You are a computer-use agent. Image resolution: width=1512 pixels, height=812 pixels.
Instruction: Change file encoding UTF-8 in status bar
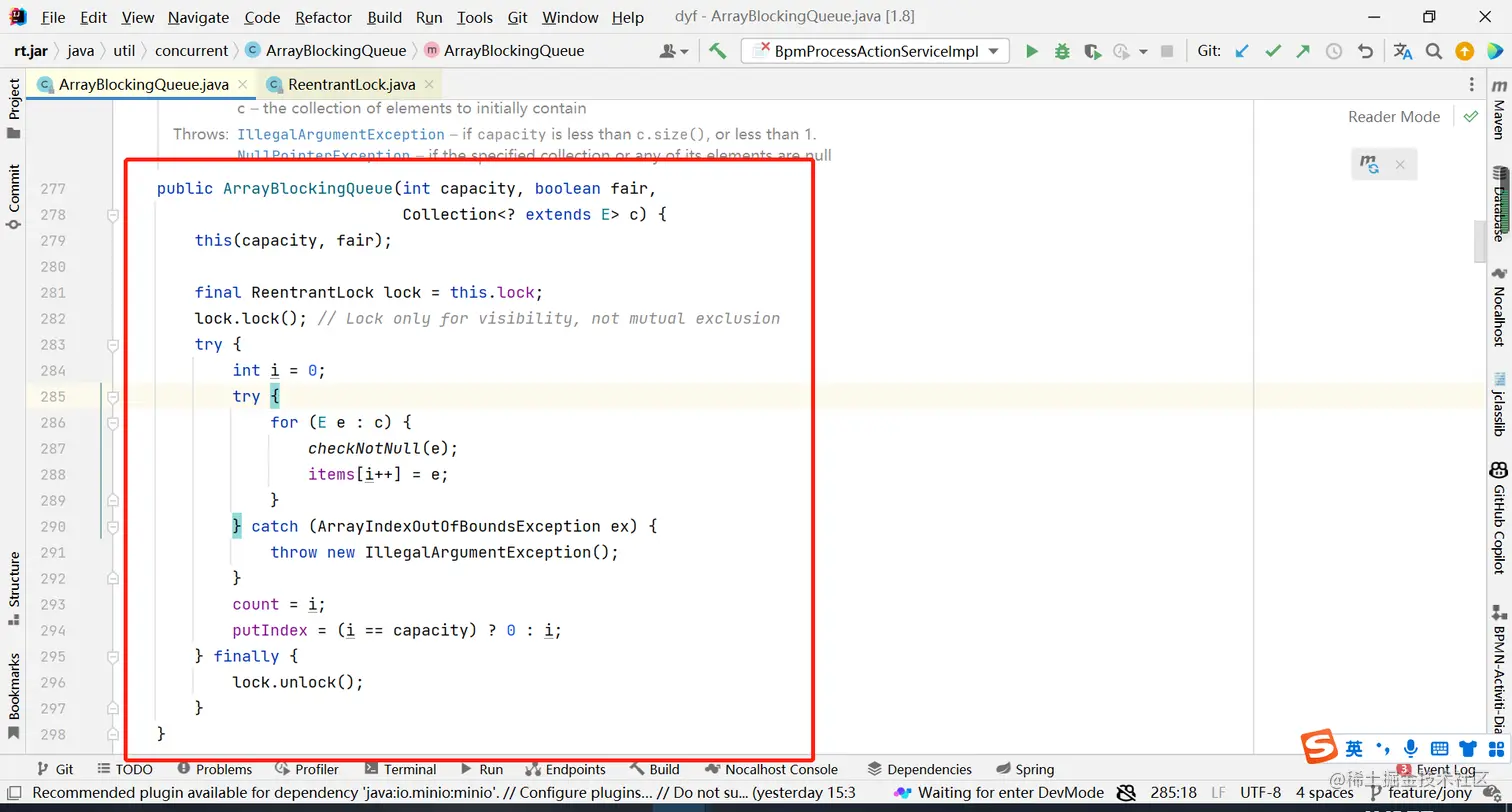[1260, 793]
